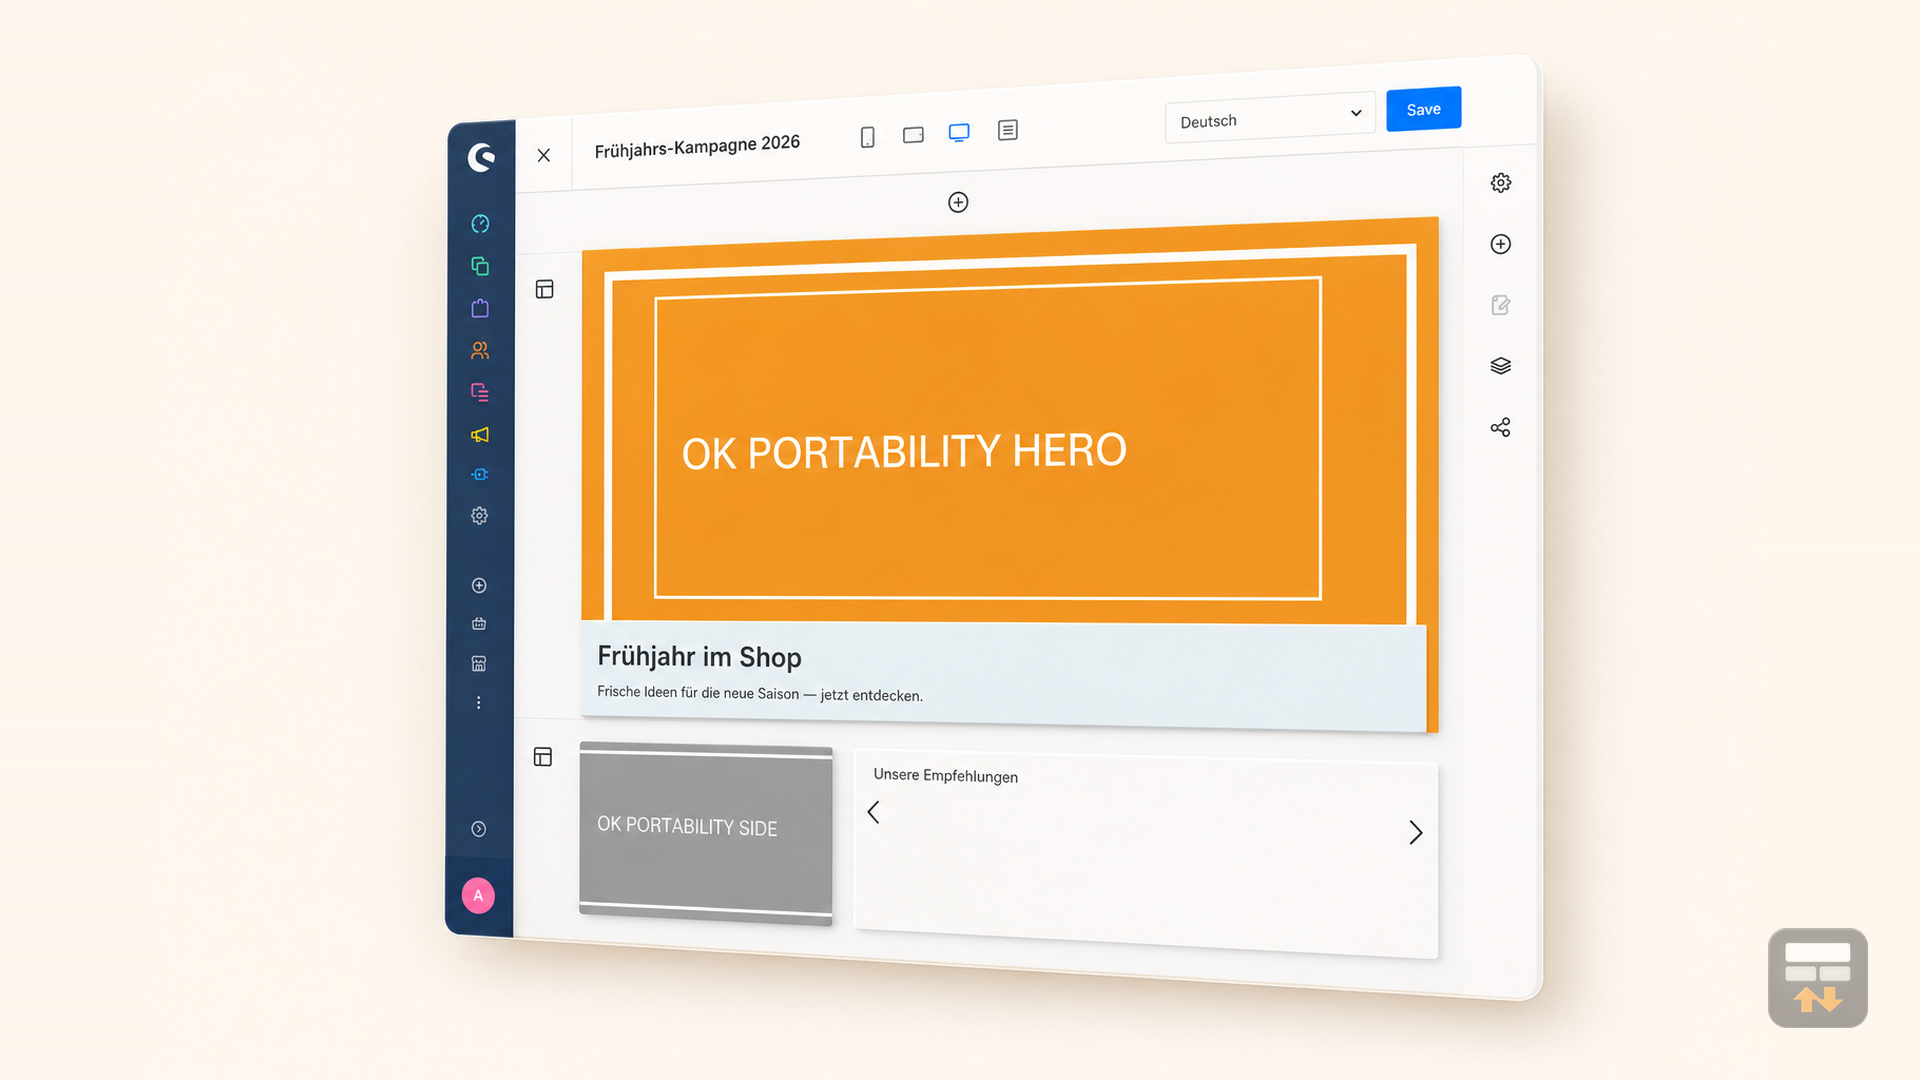
Task: Expand the Deutsch language dropdown
Action: click(1270, 118)
